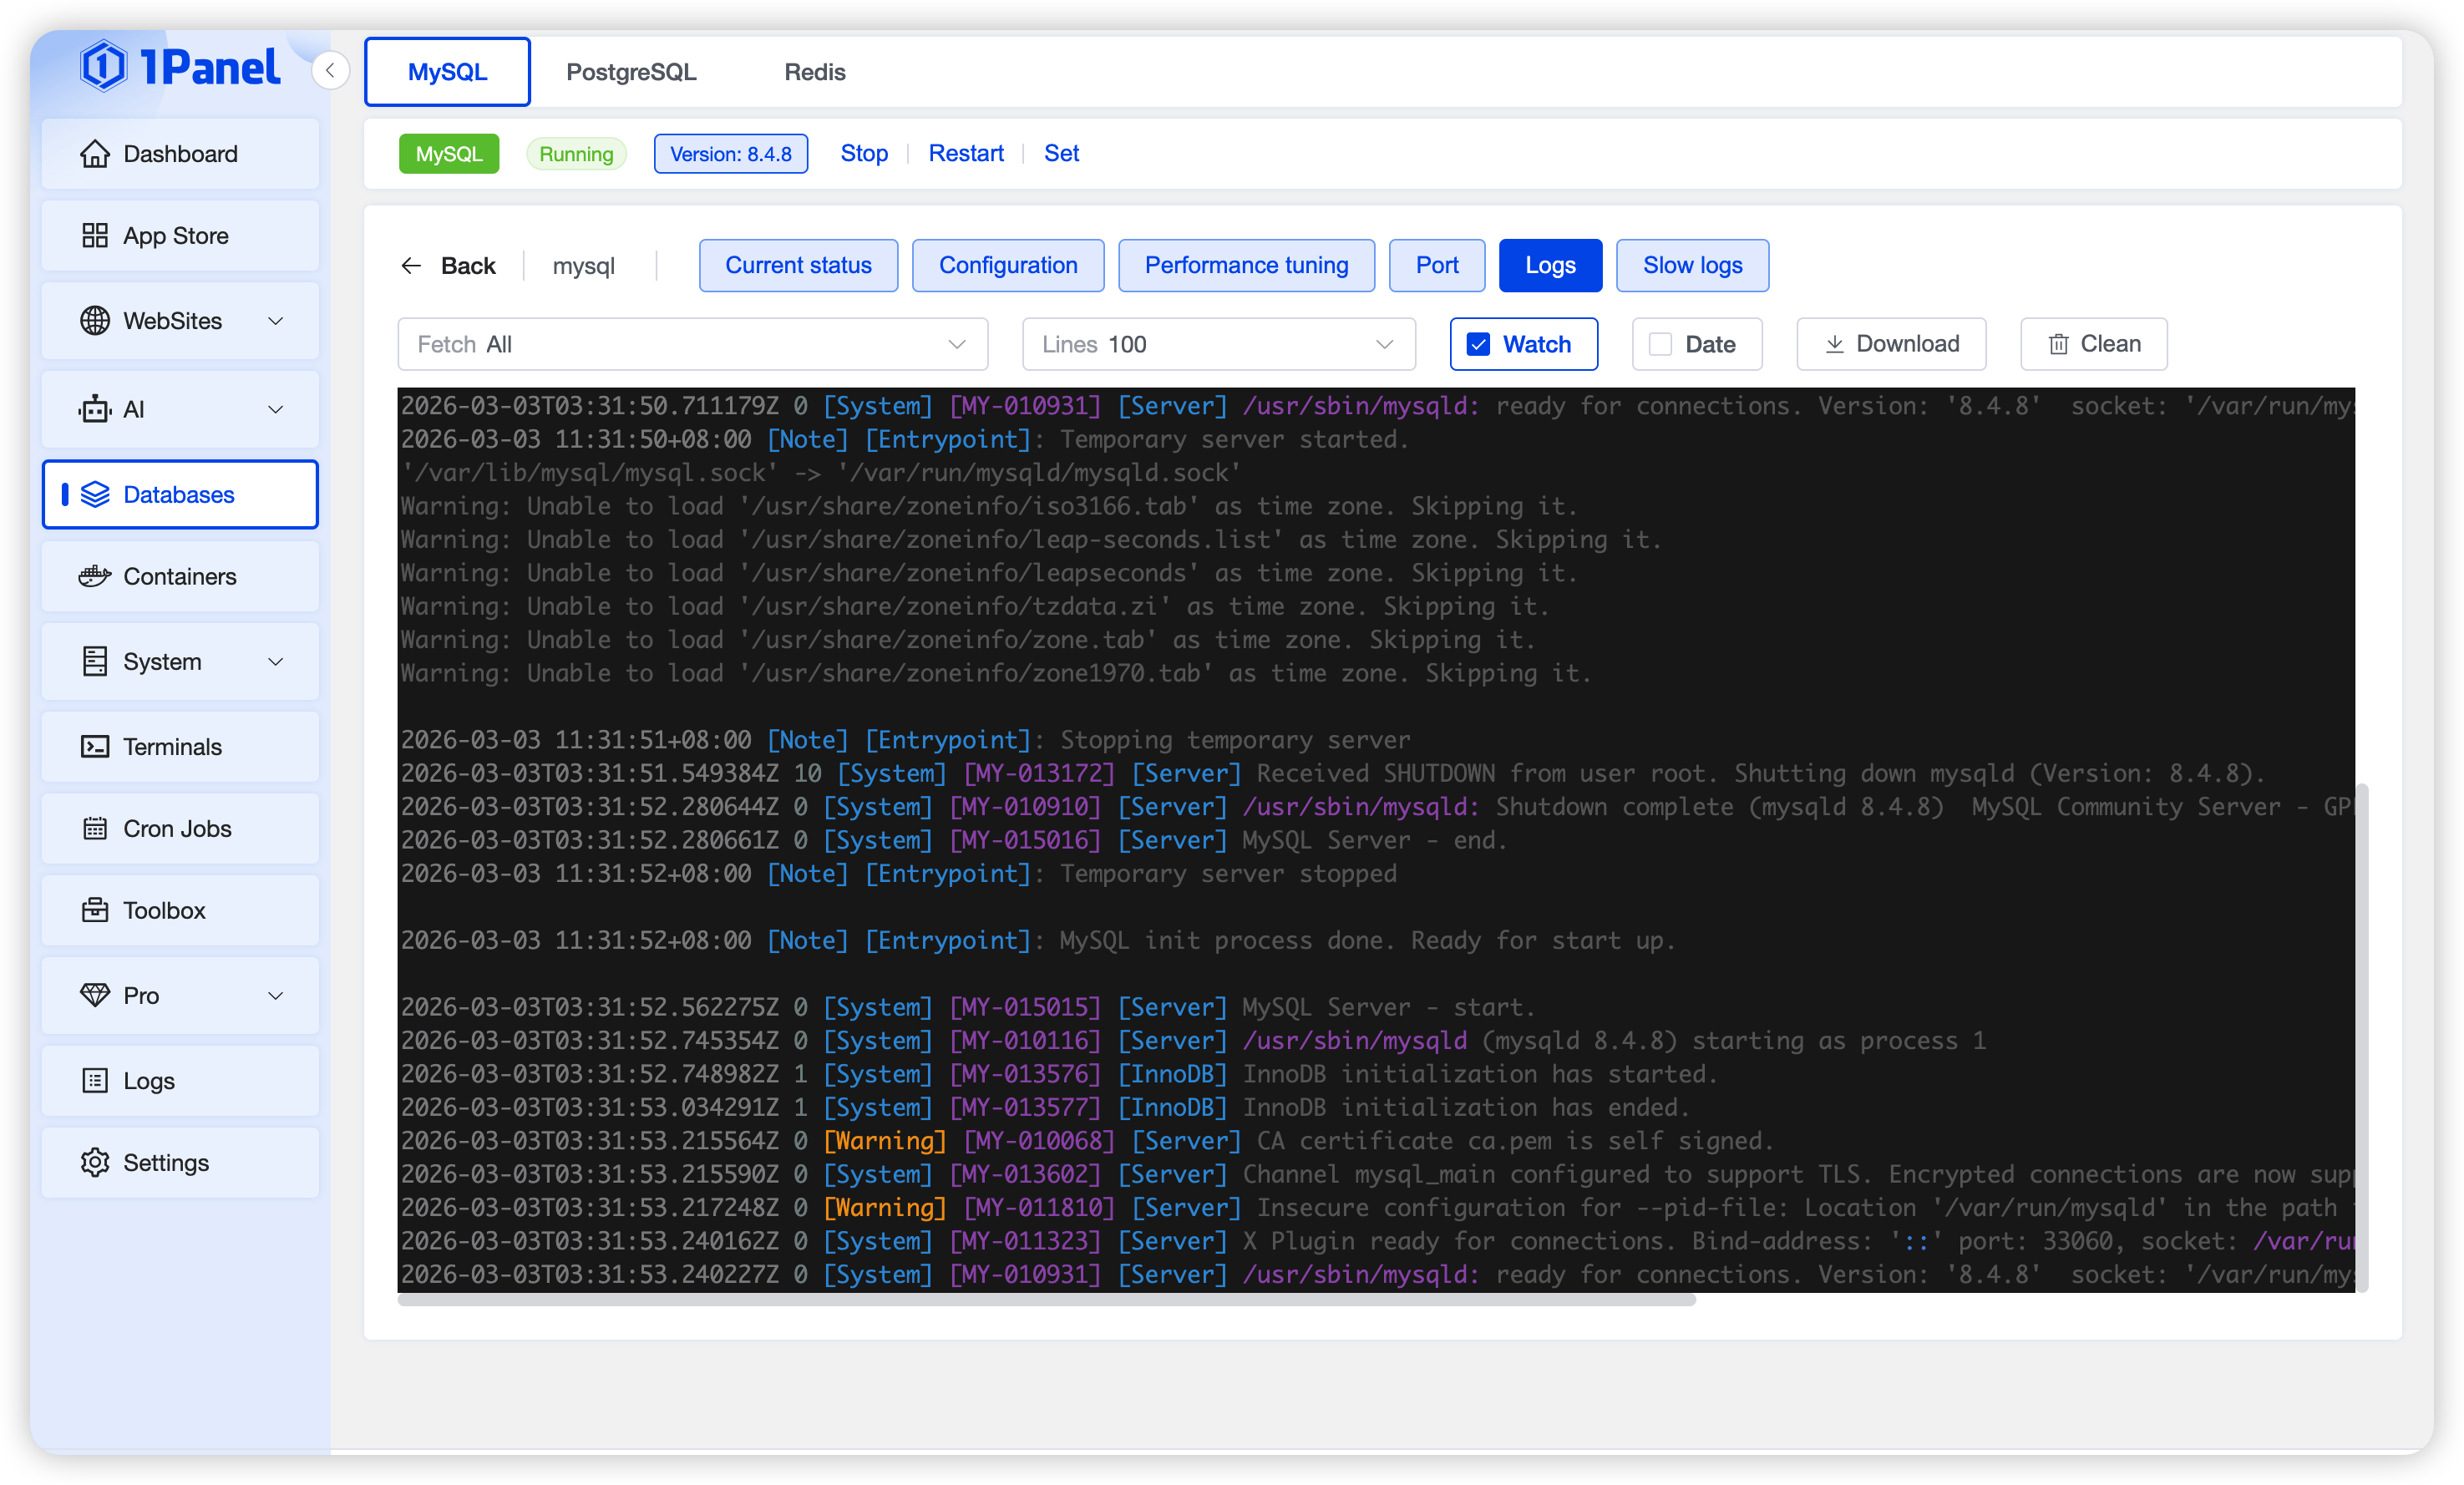
Task: Open the Slow logs tab
Action: click(1692, 266)
